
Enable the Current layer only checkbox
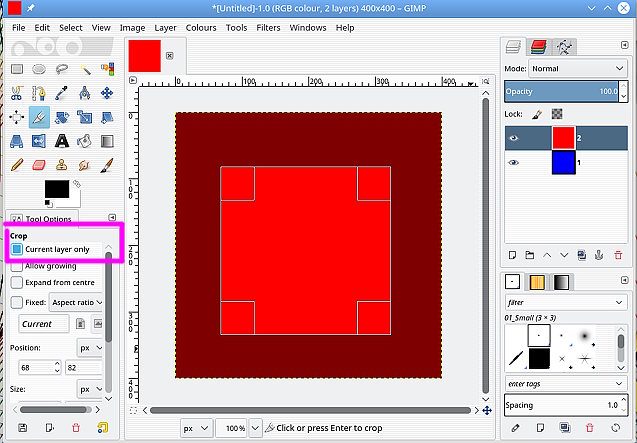pyautogui.click(x=17, y=249)
